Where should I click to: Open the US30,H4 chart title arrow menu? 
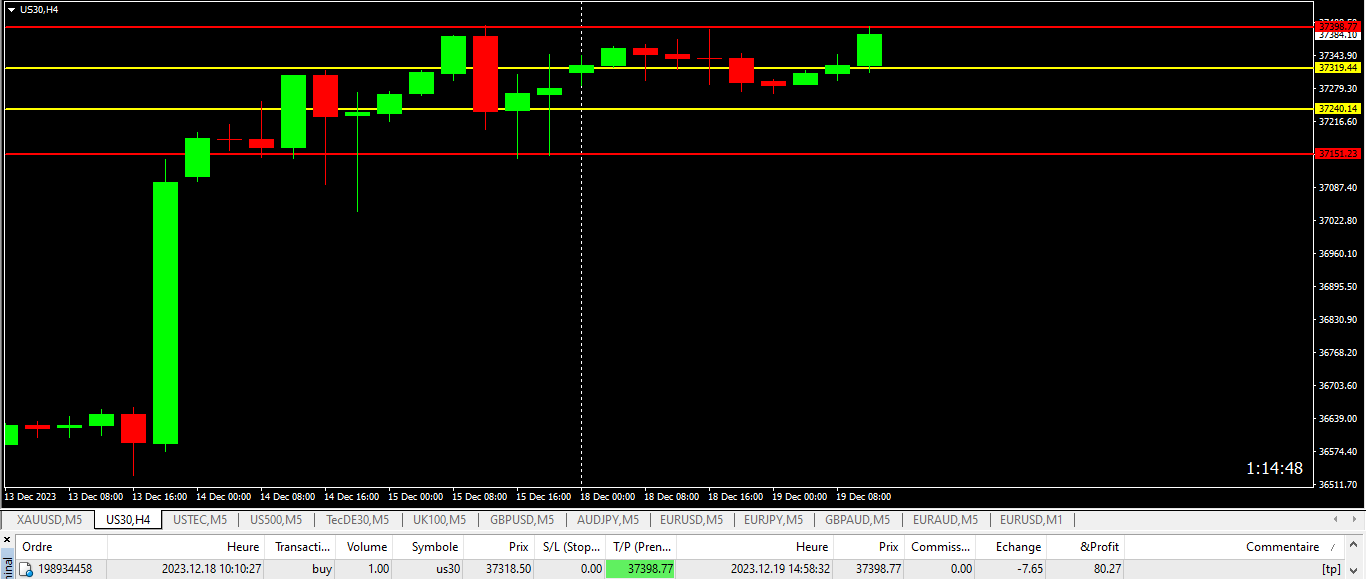pyautogui.click(x=11, y=9)
